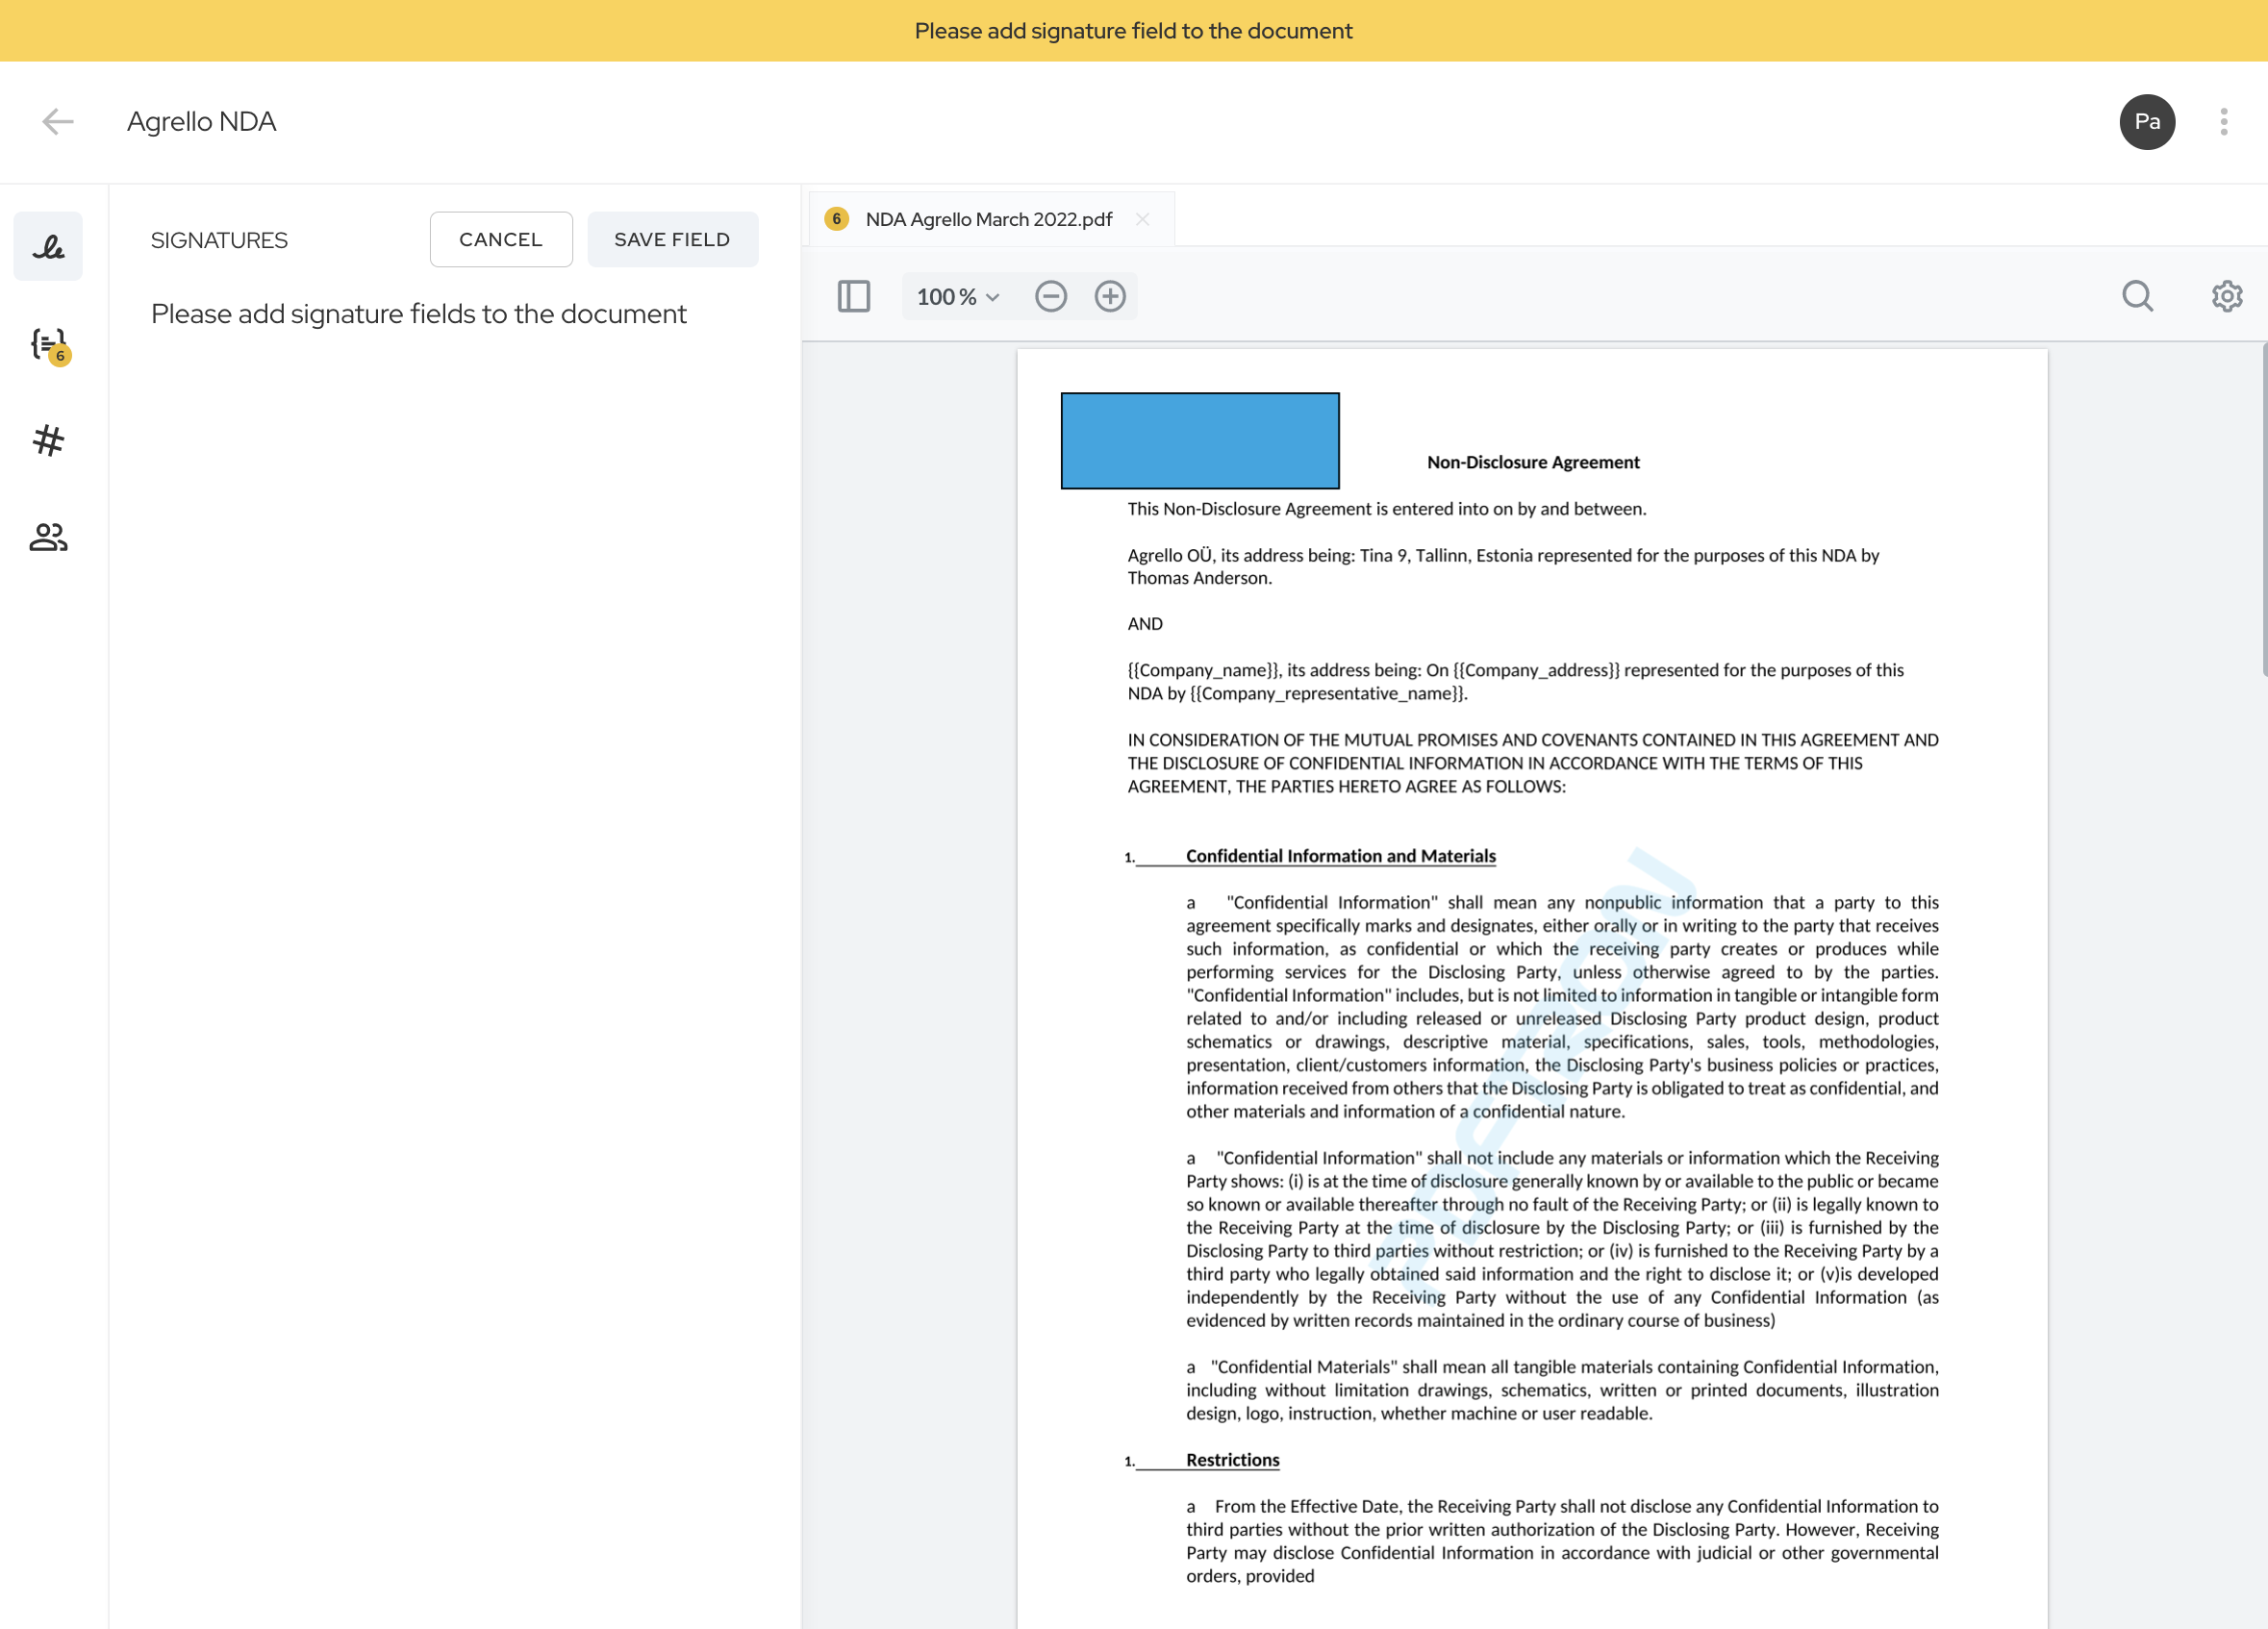Search inside the PDF document
2268x1629 pixels.
click(x=2137, y=296)
